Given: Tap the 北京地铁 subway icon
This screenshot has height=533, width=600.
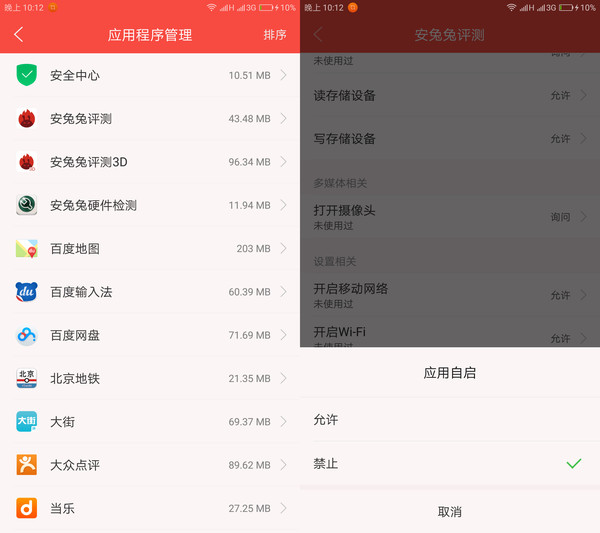Looking at the screenshot, I should [x=27, y=379].
